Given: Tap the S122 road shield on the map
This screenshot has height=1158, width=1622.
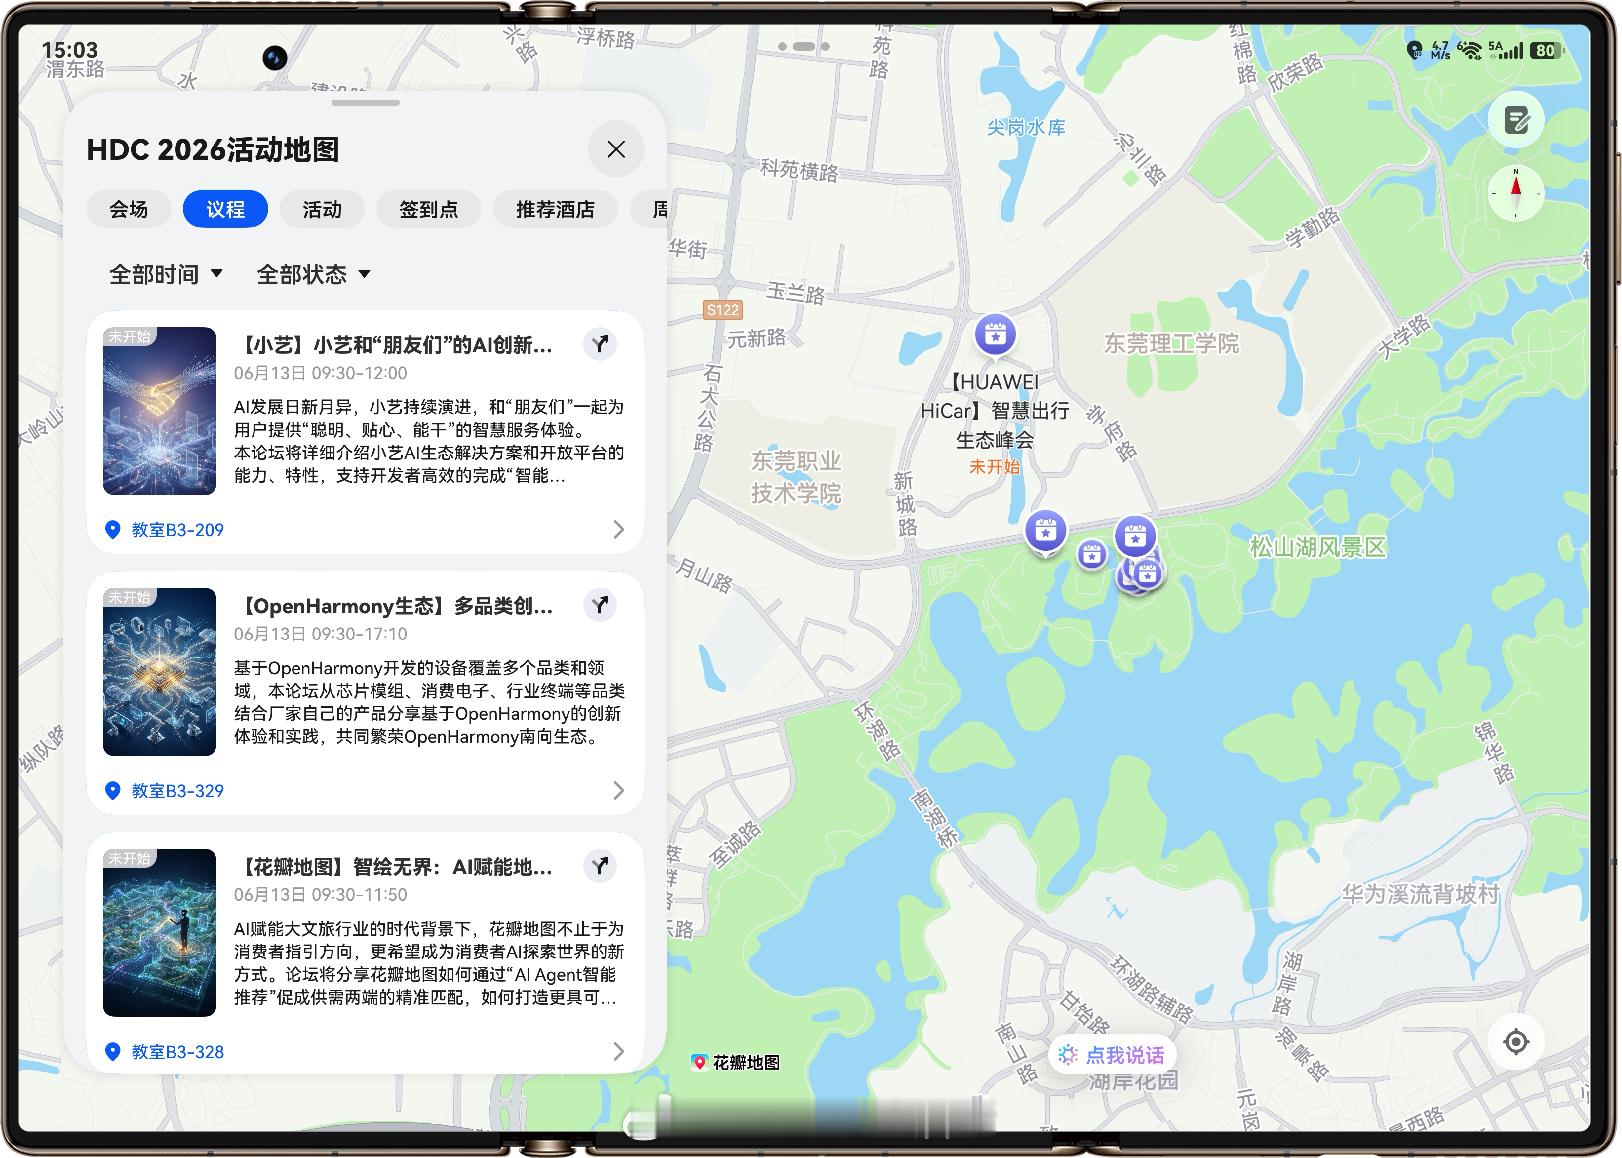Looking at the screenshot, I should (x=722, y=310).
